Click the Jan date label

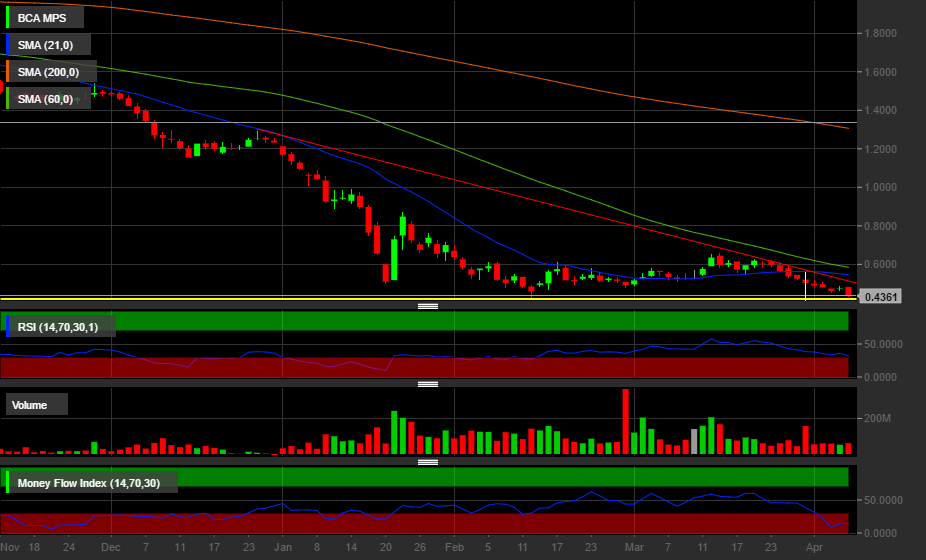pos(283,547)
